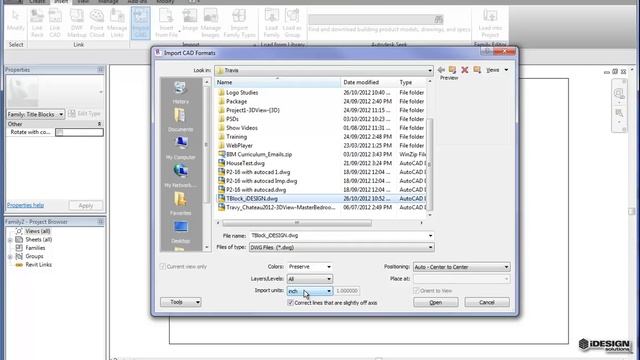This screenshot has height=360, width=640.
Task: Open the Import units dropdown
Action: click(x=310, y=291)
